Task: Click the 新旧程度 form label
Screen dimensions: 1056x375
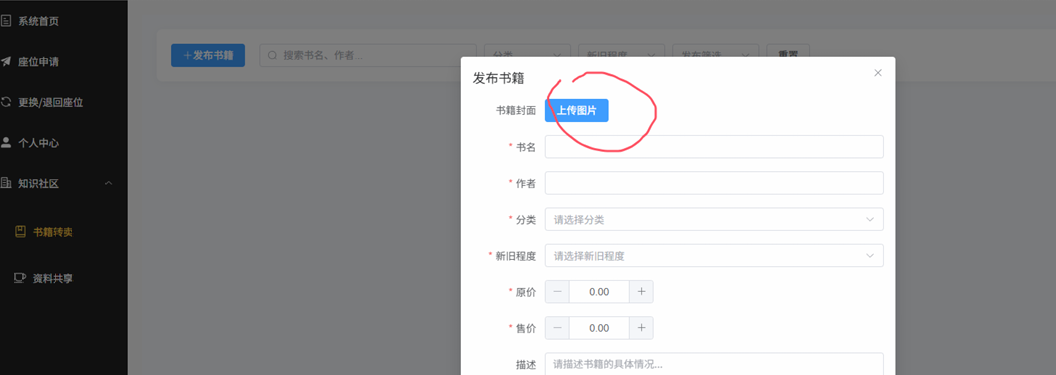Action: [516, 256]
